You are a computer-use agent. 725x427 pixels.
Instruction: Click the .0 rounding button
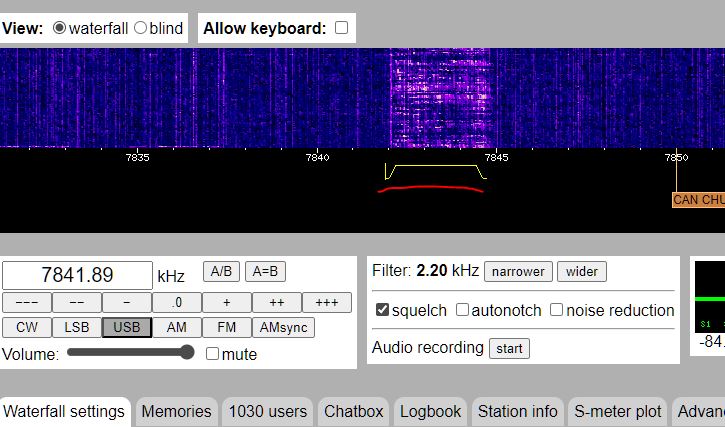177,303
